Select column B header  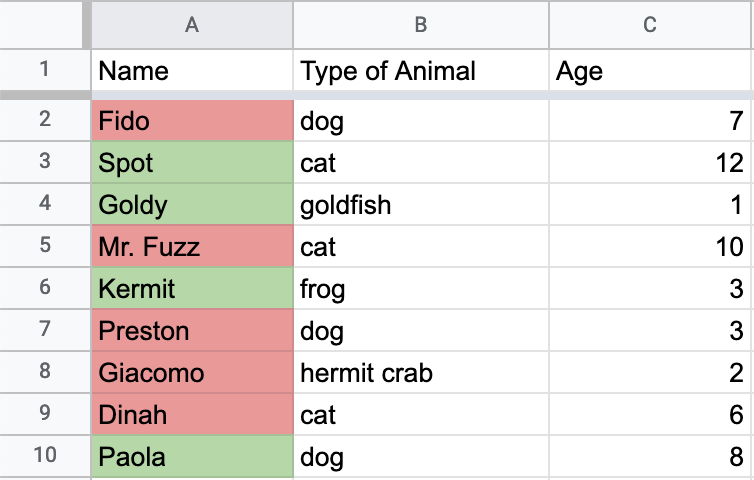420,24
